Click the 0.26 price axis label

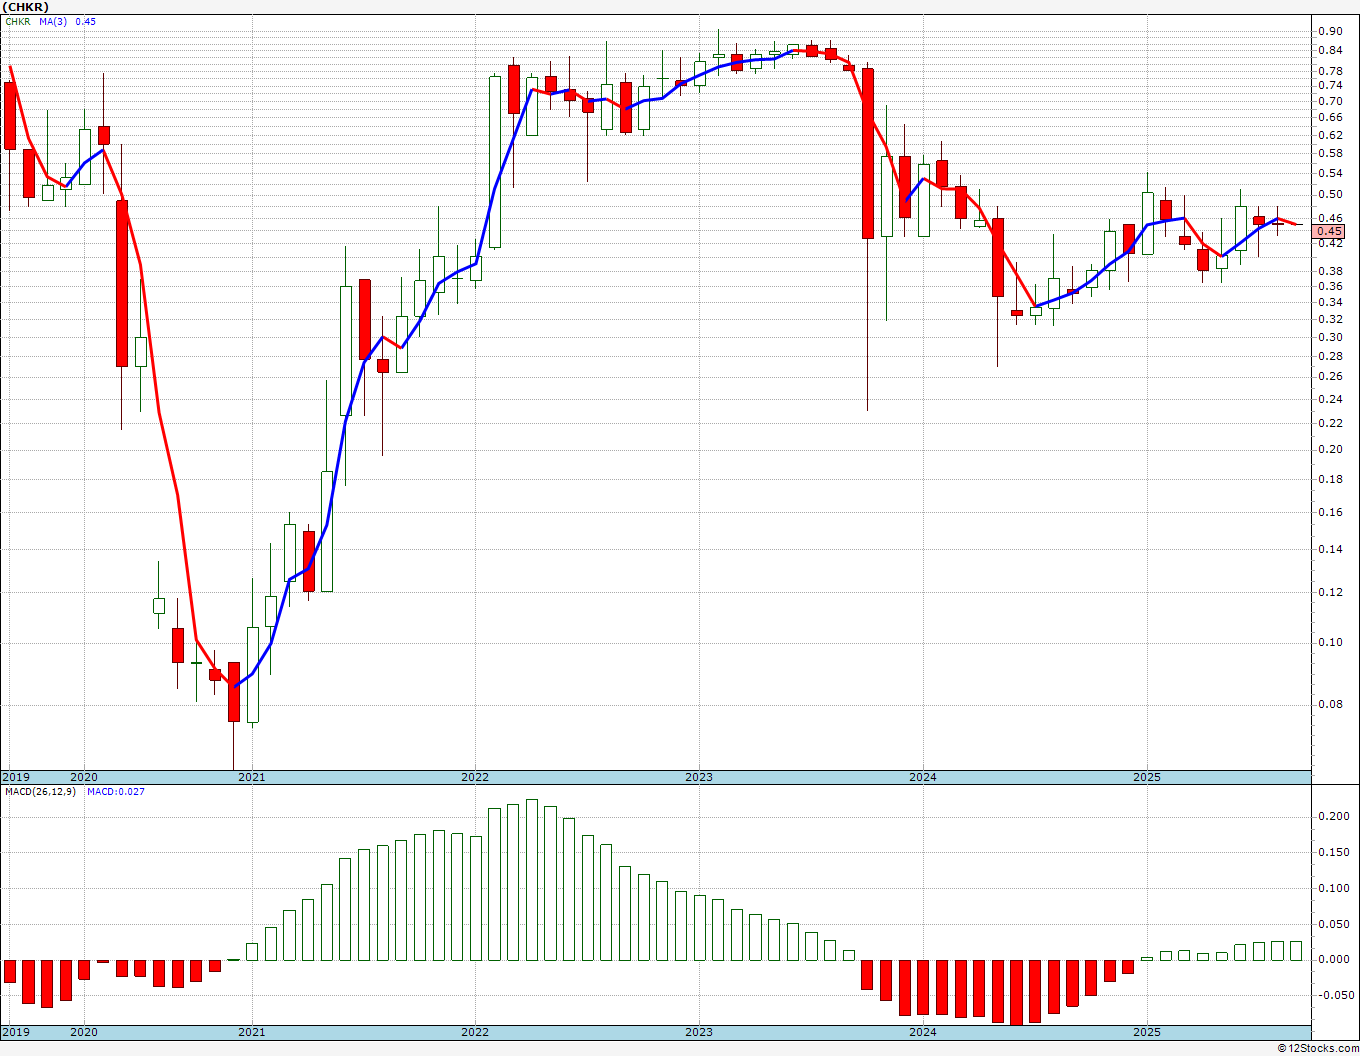coord(1330,376)
